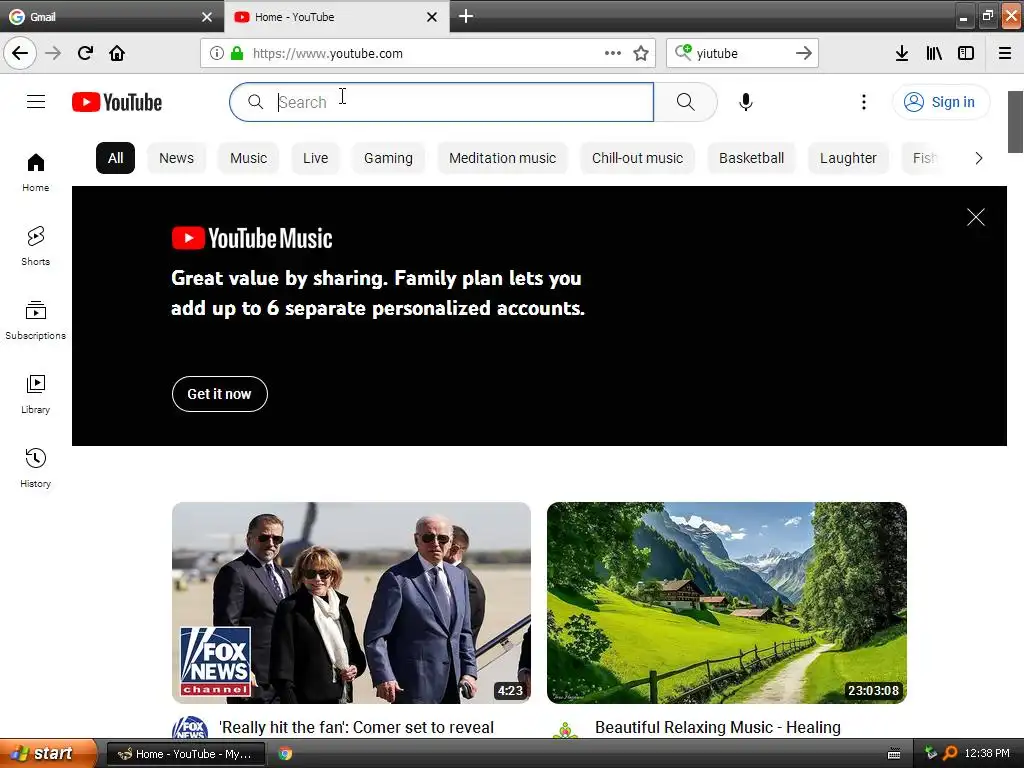Viewport: 1024px width, 768px height.
Task: Open History in YouTube sidebar
Action: click(35, 468)
